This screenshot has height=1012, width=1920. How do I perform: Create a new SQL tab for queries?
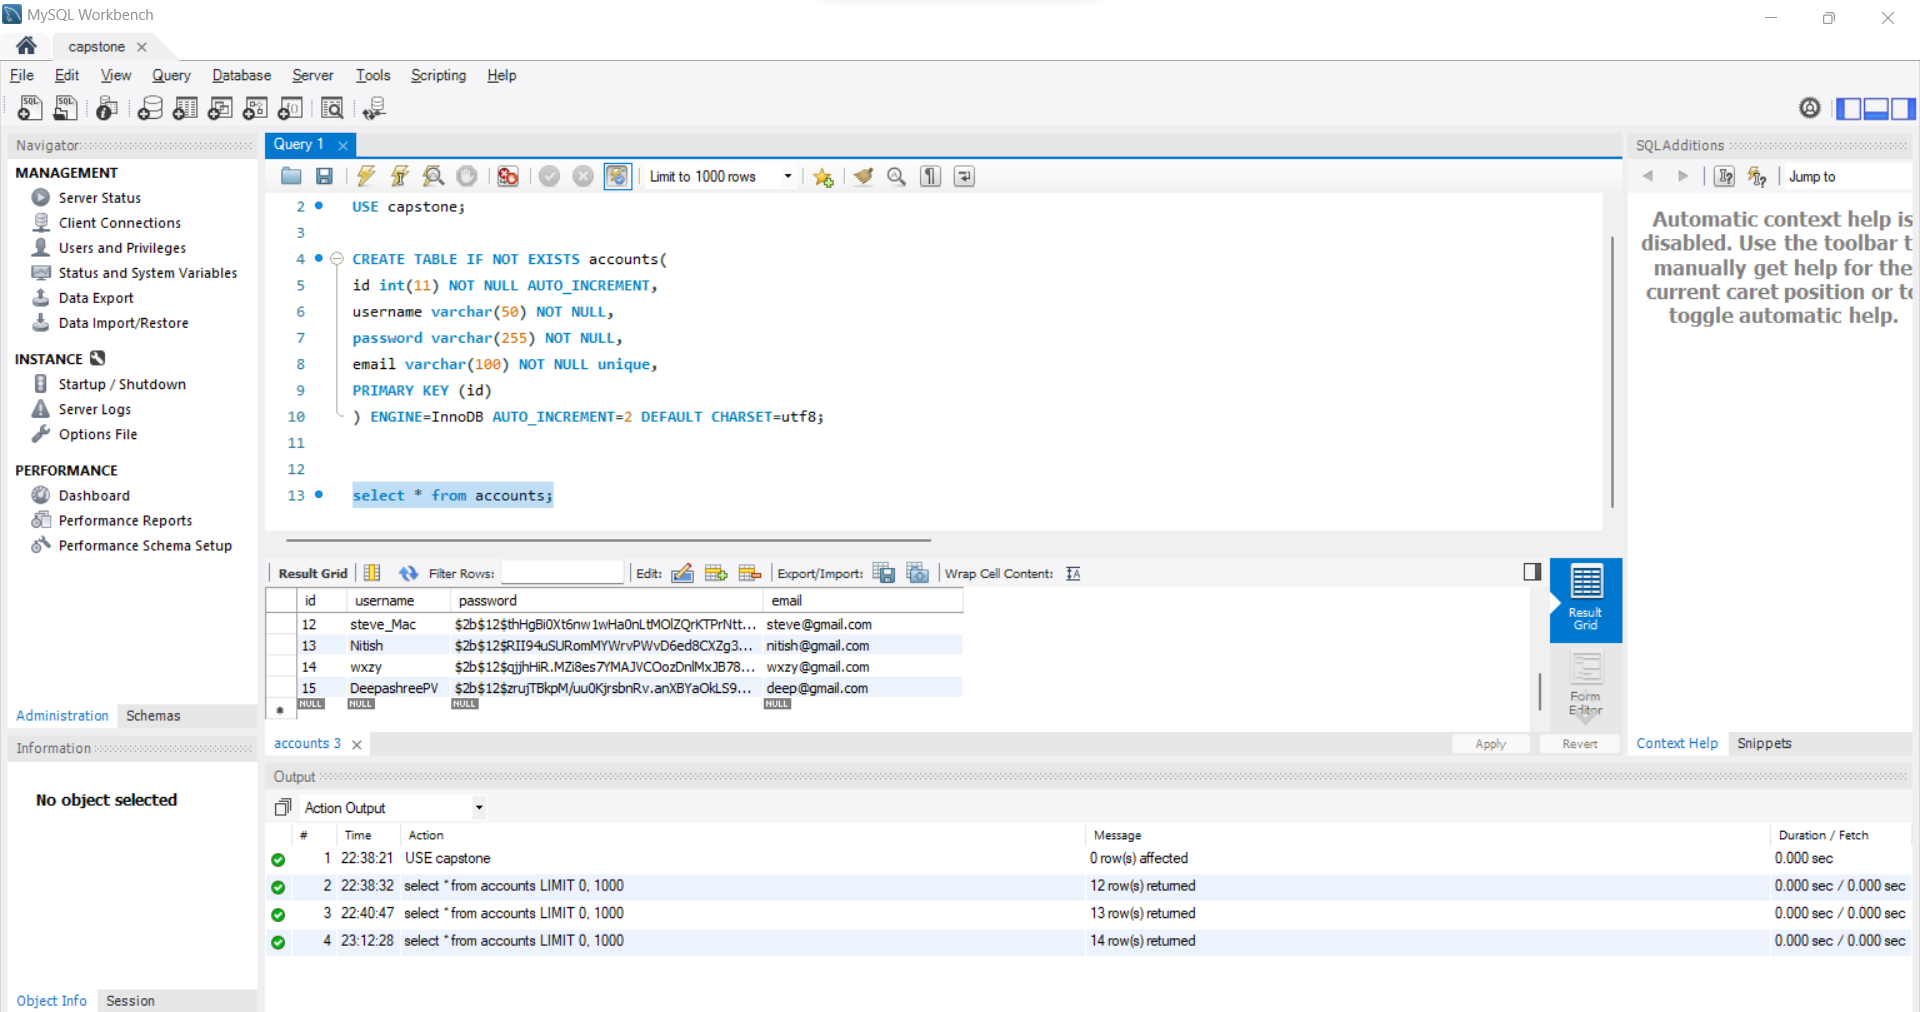click(30, 108)
